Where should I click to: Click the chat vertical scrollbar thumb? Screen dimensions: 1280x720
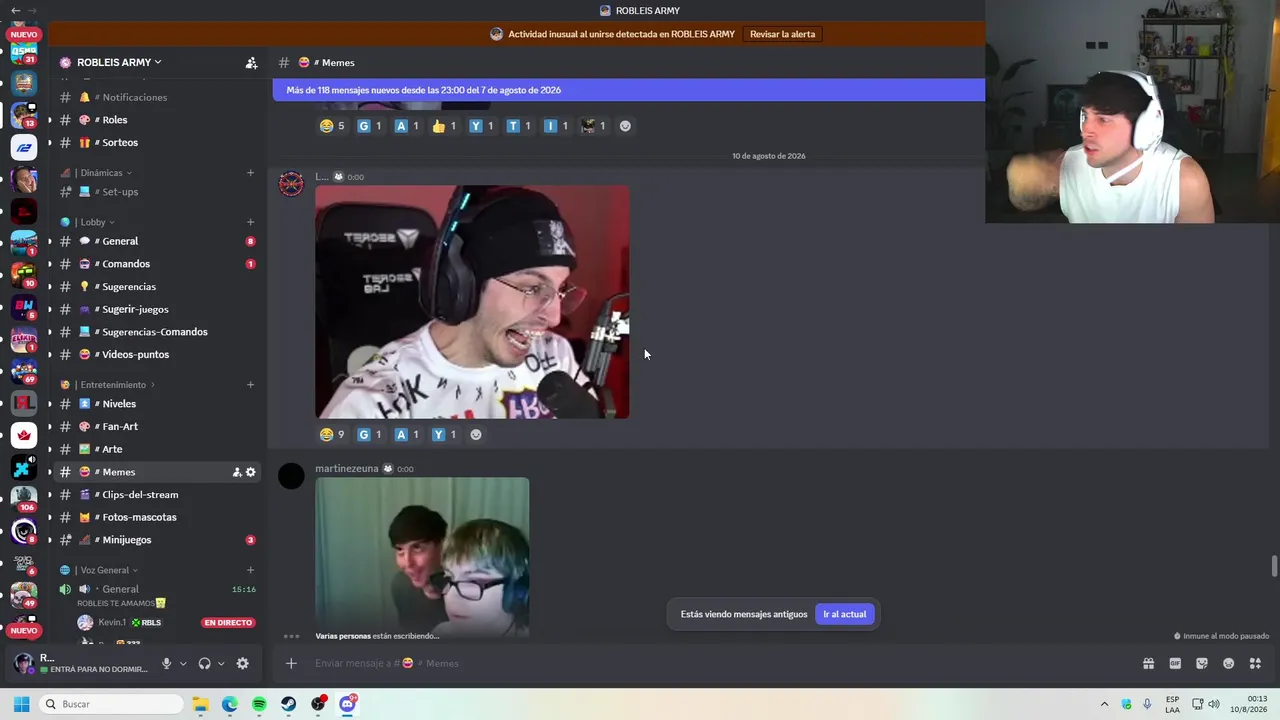(1274, 566)
